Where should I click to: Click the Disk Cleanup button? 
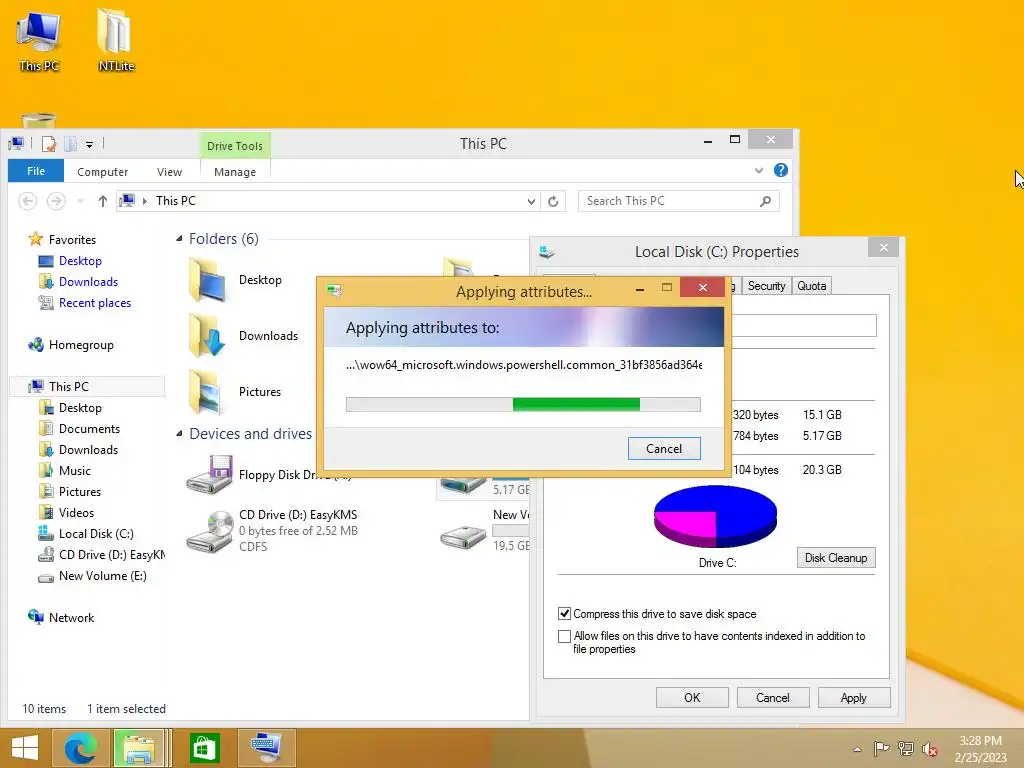click(x=835, y=558)
